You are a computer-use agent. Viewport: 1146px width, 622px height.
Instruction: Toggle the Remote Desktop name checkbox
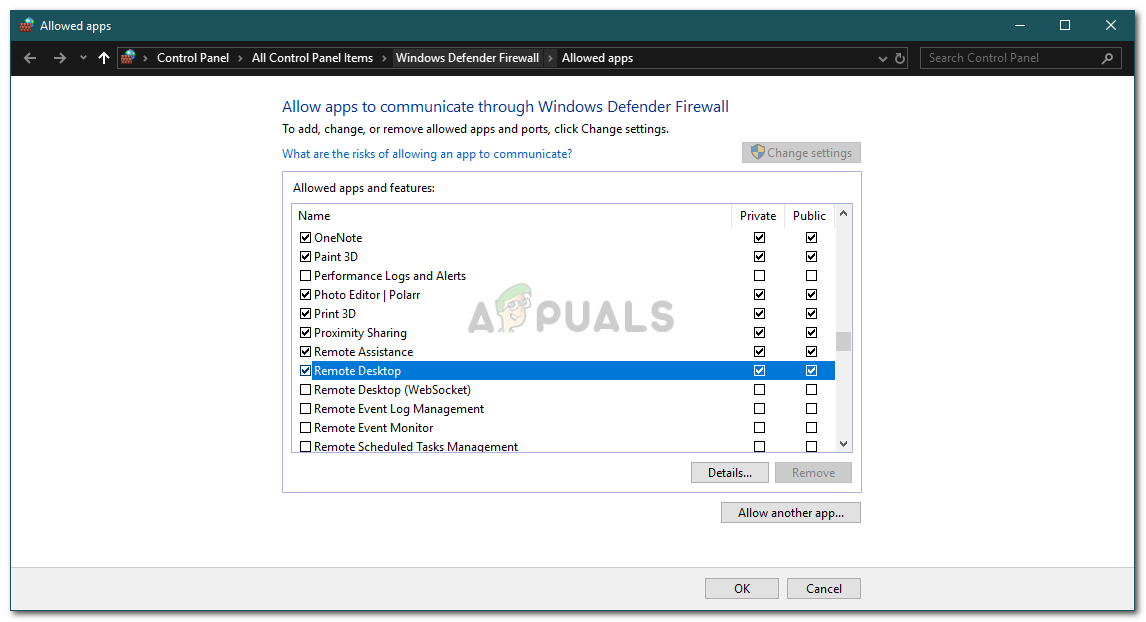[x=306, y=371]
